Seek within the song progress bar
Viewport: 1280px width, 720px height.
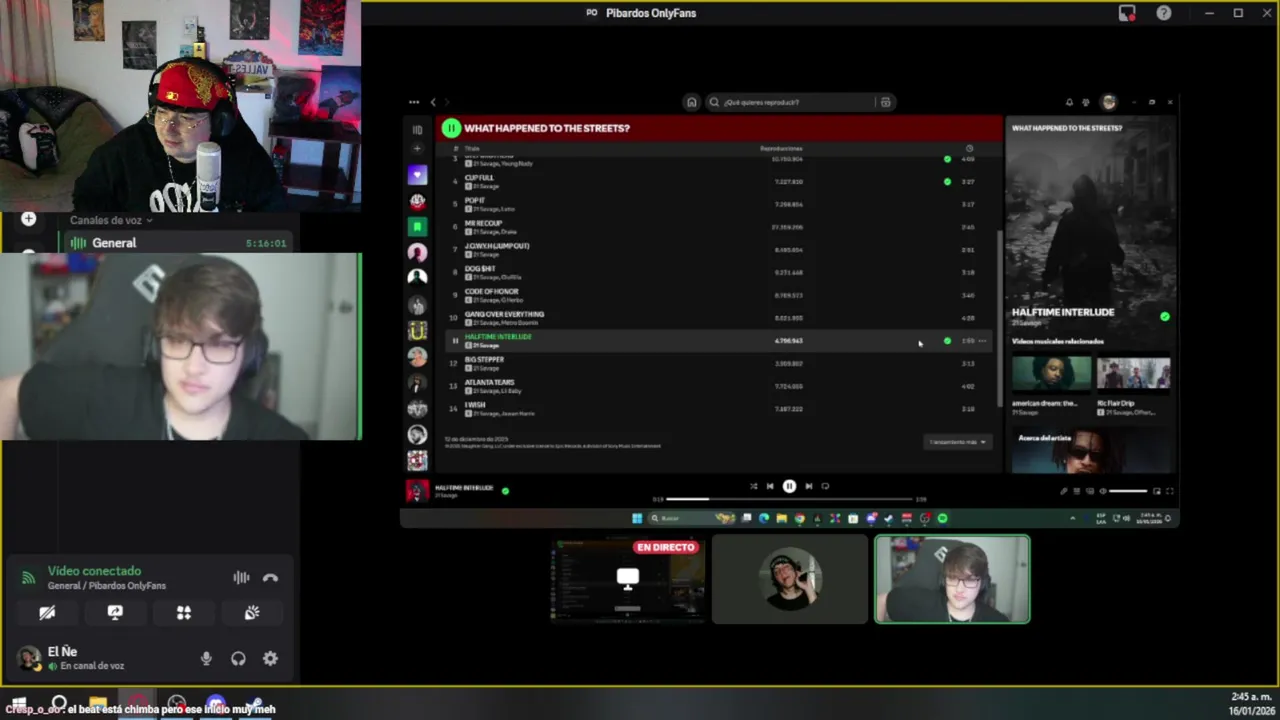(789, 498)
